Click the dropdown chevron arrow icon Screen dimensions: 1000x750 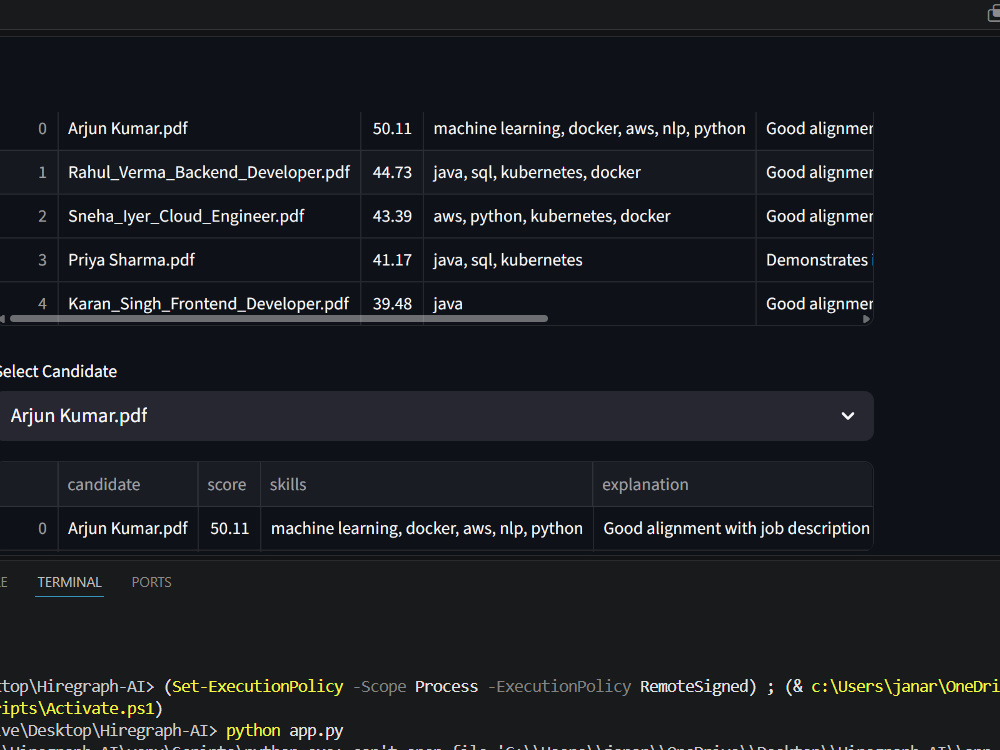848,416
